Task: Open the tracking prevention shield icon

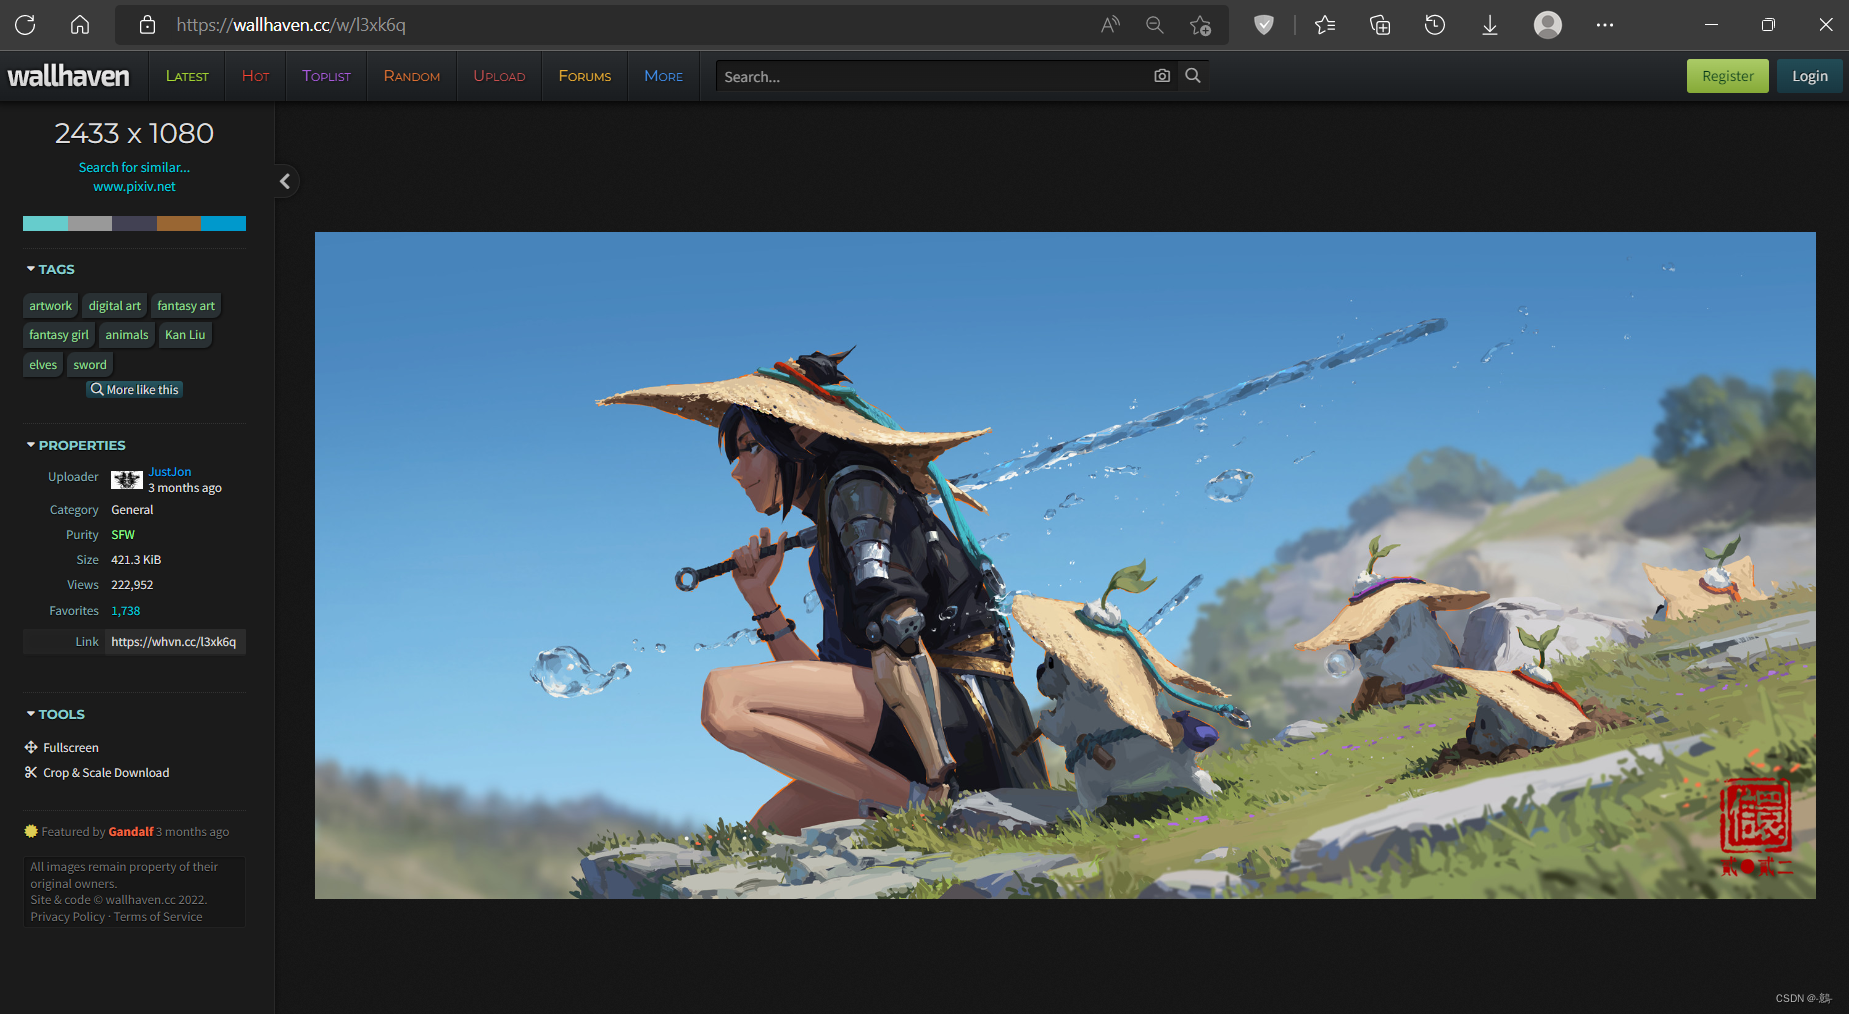Action: point(1264,25)
